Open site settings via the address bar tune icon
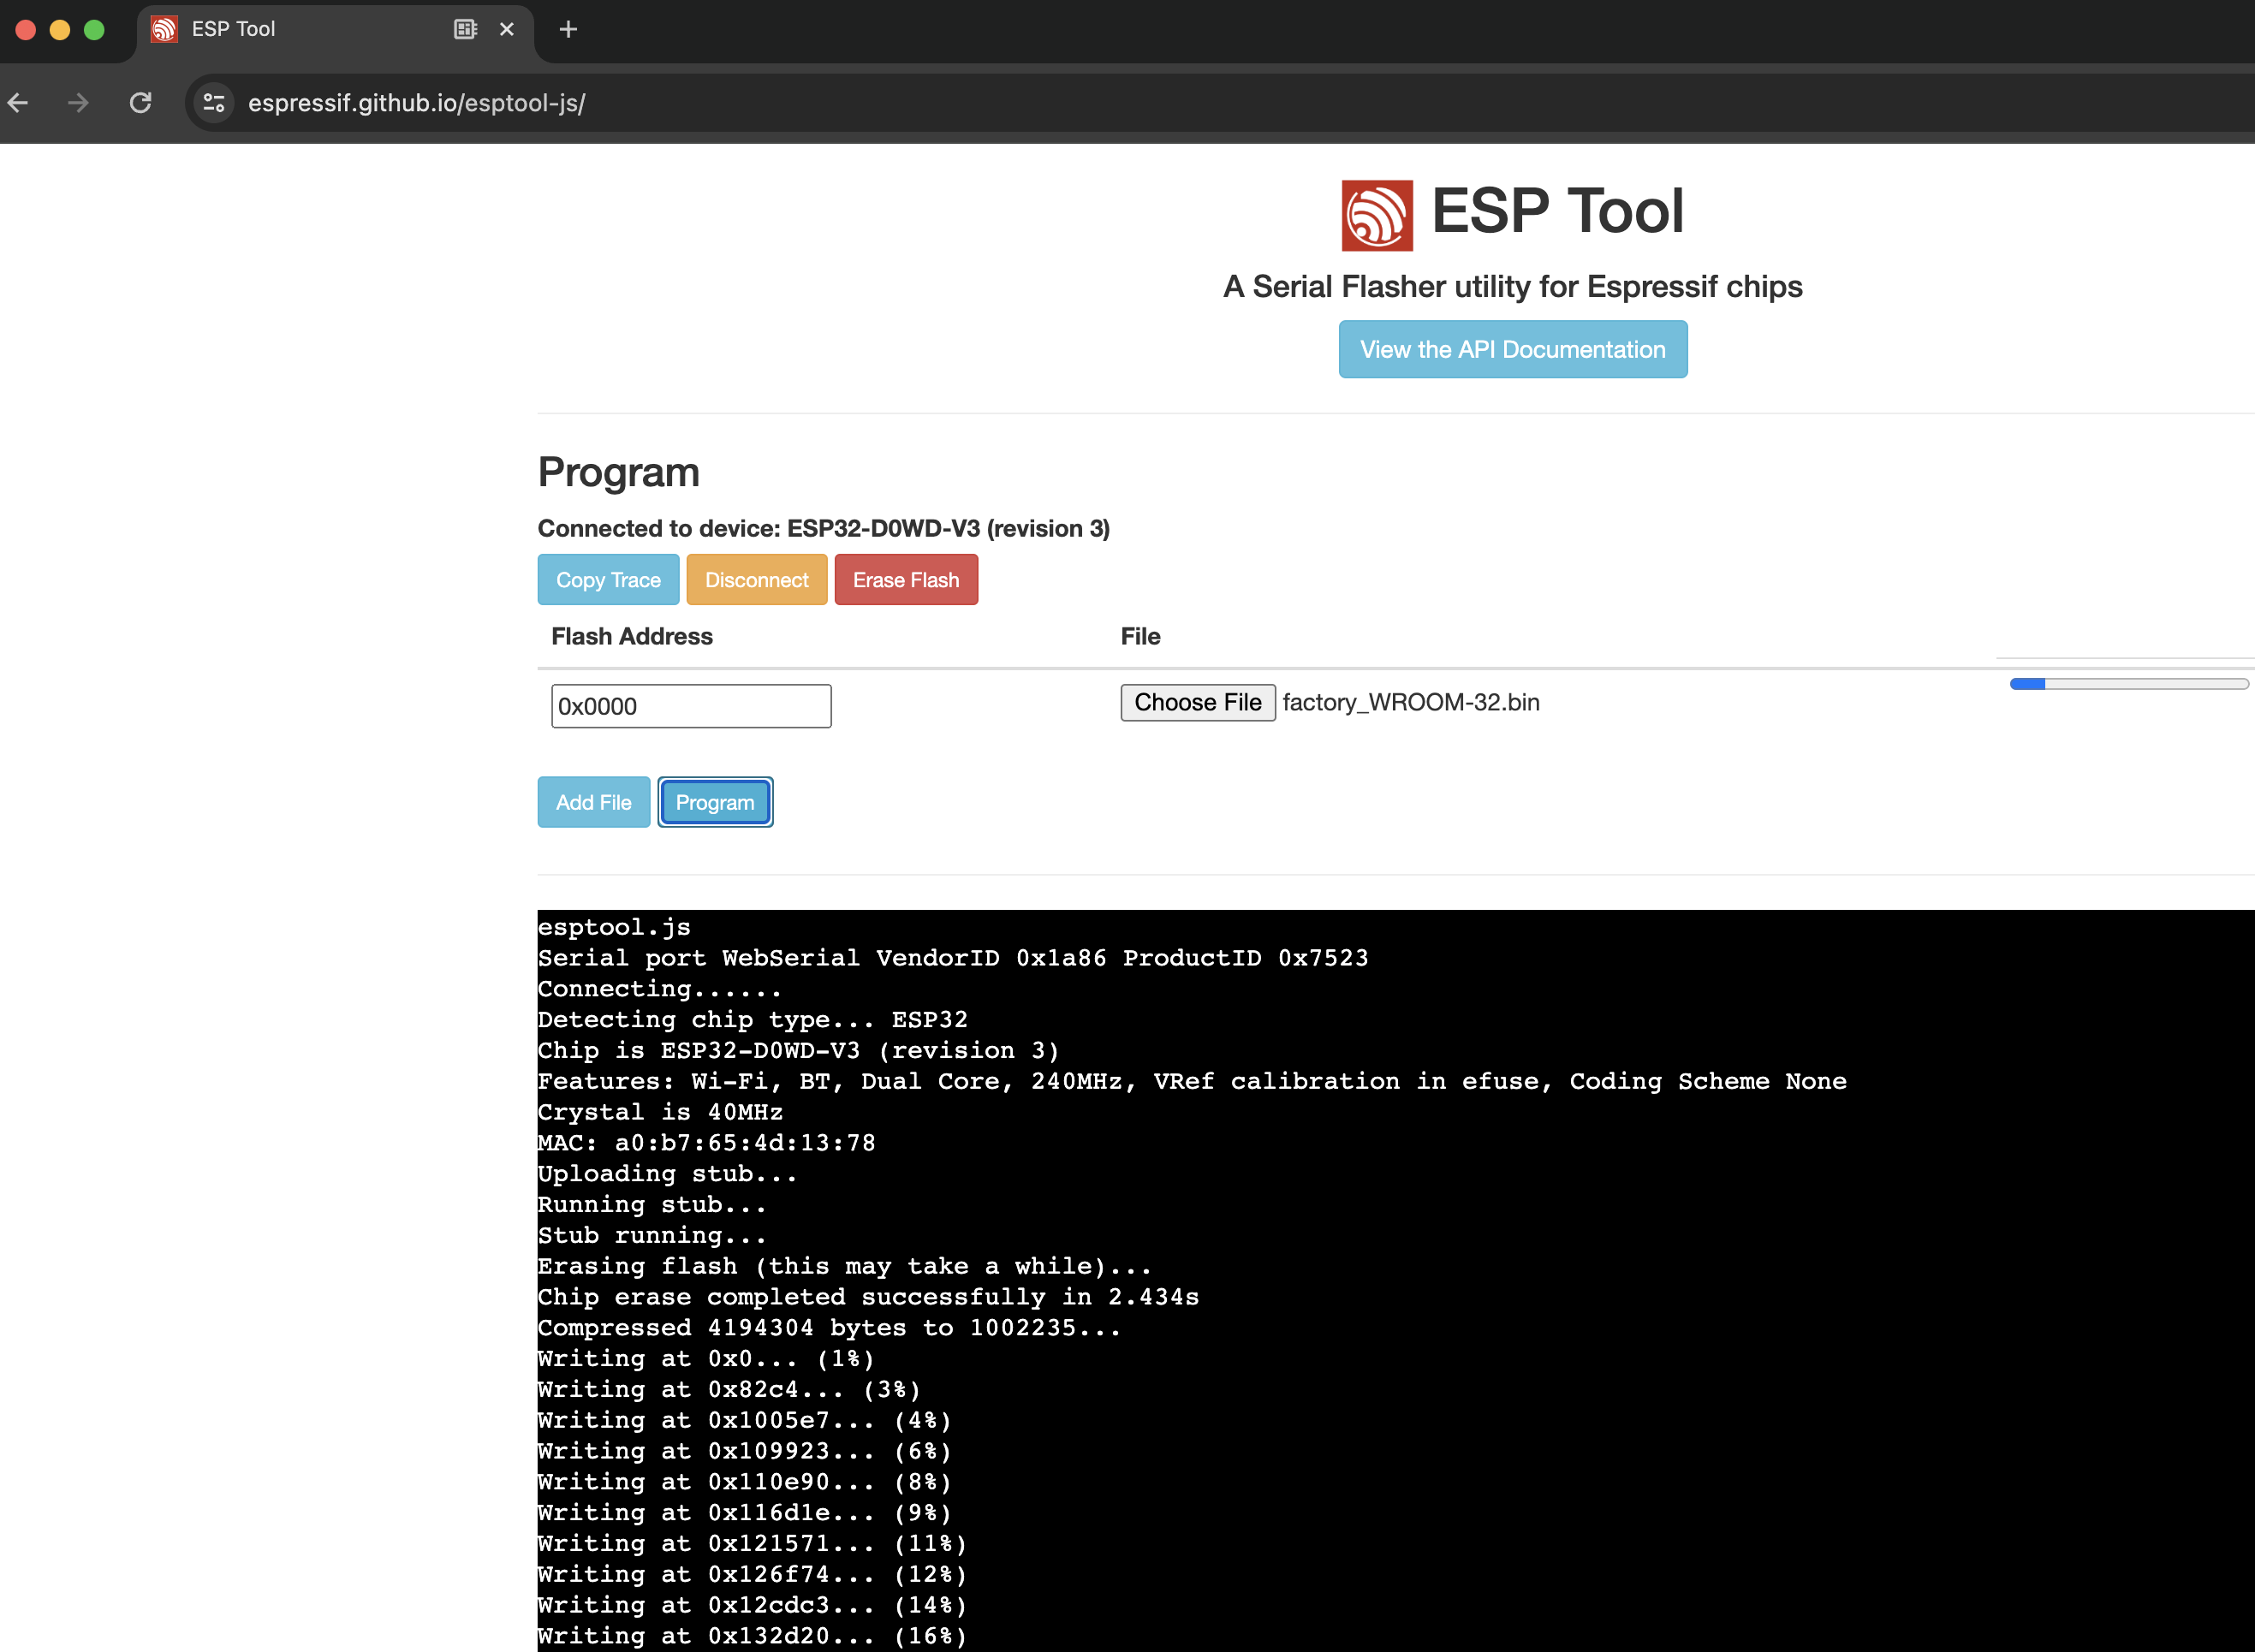The width and height of the screenshot is (2255, 1652). [213, 102]
